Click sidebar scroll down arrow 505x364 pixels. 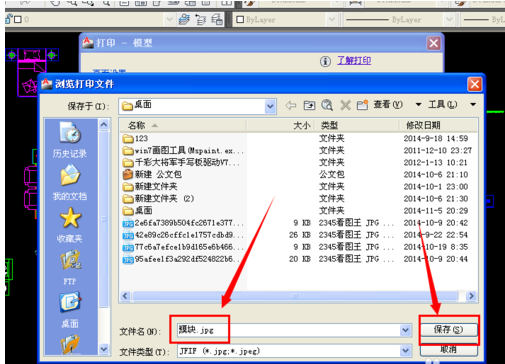point(104,349)
